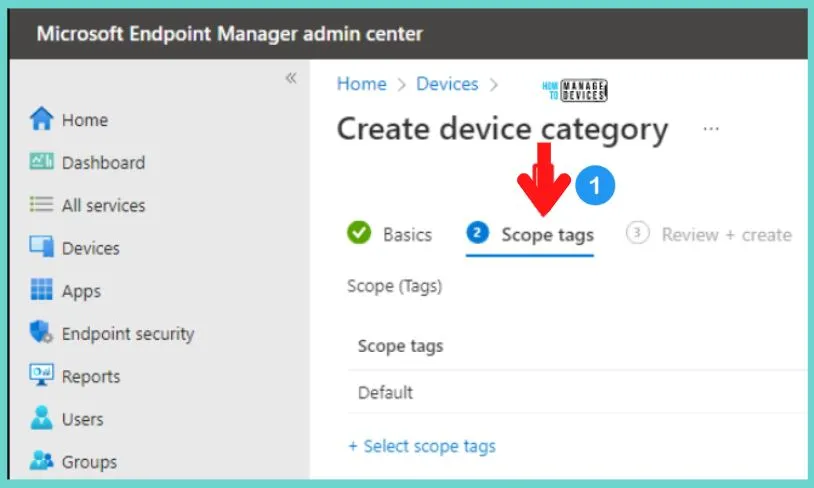Click the step 3 circle icon

pyautogui.click(x=637, y=233)
